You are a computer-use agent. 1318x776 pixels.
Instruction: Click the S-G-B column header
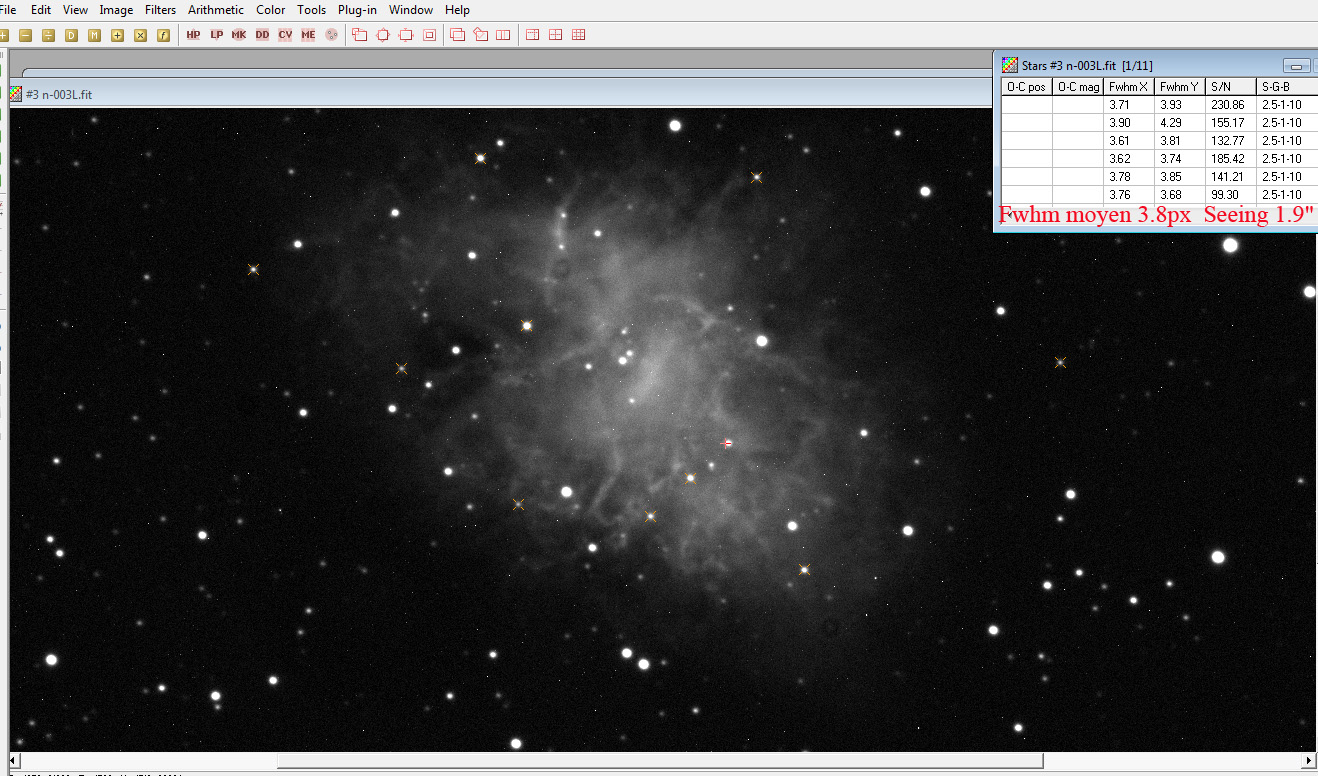(x=1287, y=87)
